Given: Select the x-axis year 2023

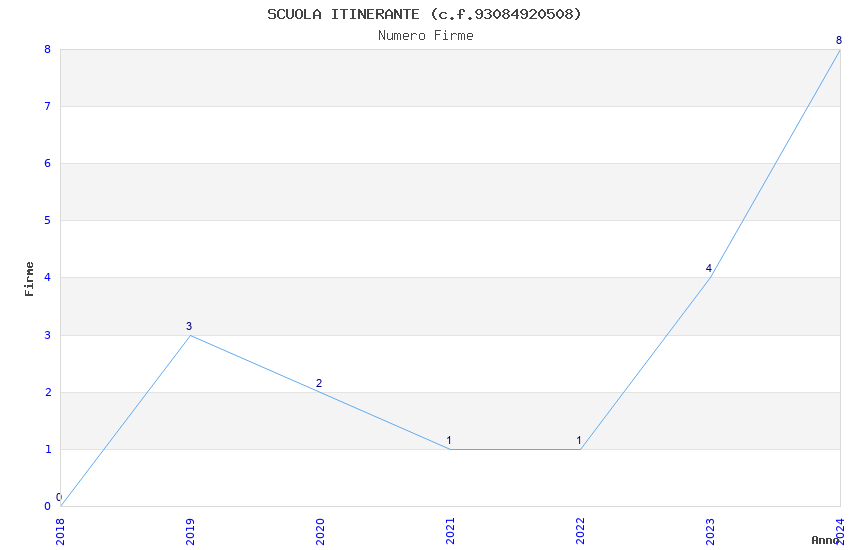Looking at the screenshot, I should coord(711,532).
